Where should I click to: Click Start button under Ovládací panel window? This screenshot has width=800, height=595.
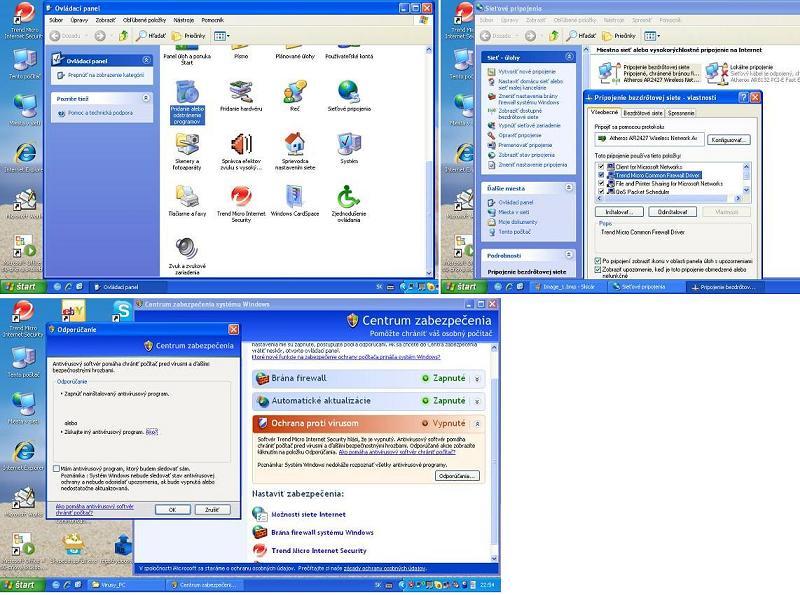(23, 286)
